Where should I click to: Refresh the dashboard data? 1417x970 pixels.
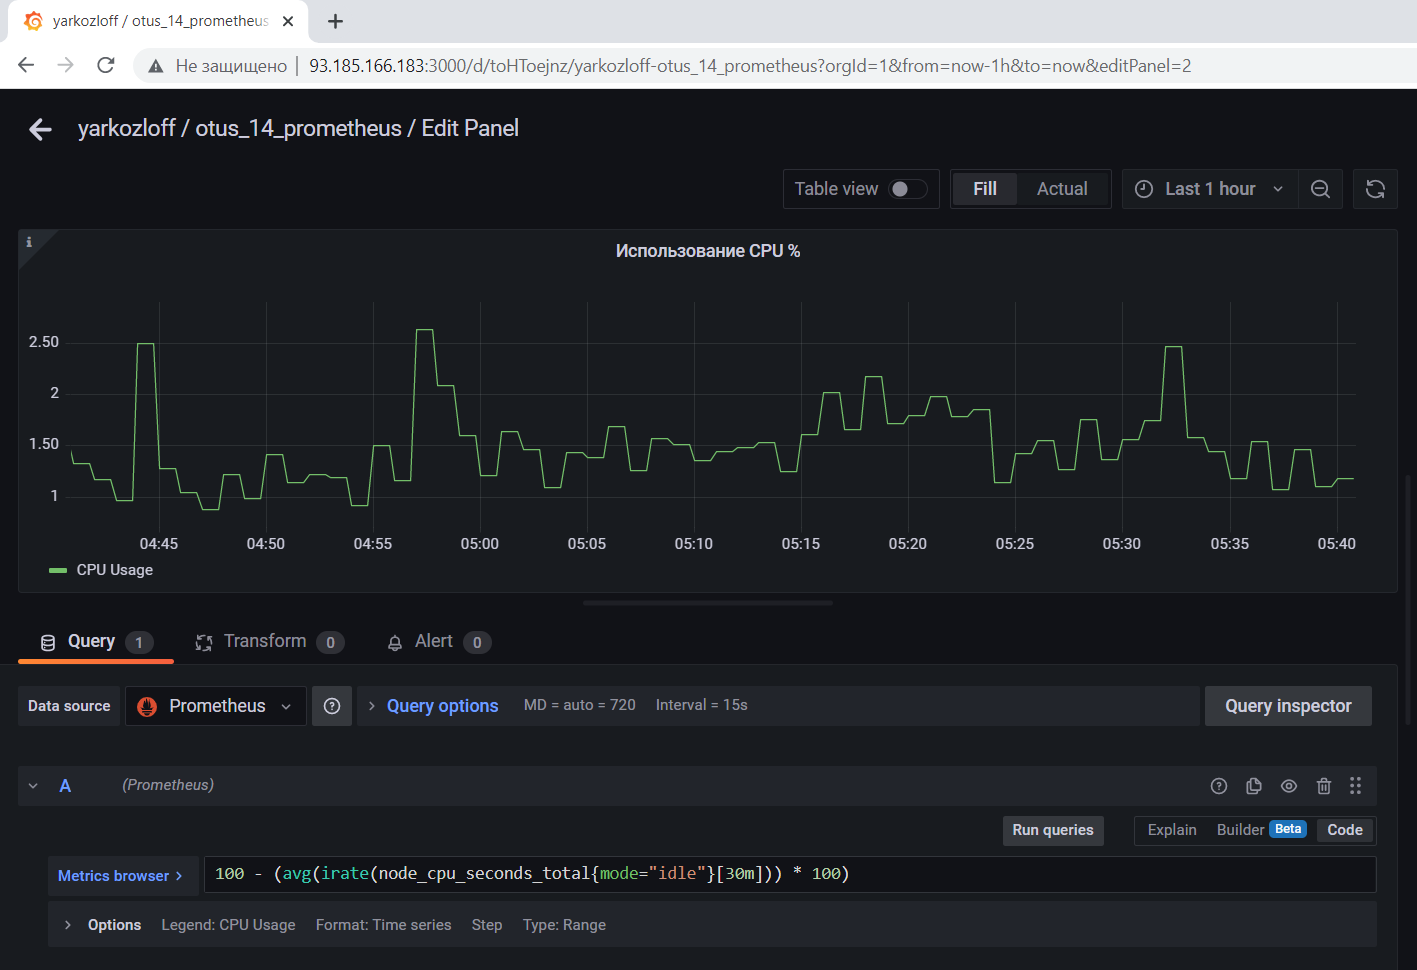pos(1375,189)
